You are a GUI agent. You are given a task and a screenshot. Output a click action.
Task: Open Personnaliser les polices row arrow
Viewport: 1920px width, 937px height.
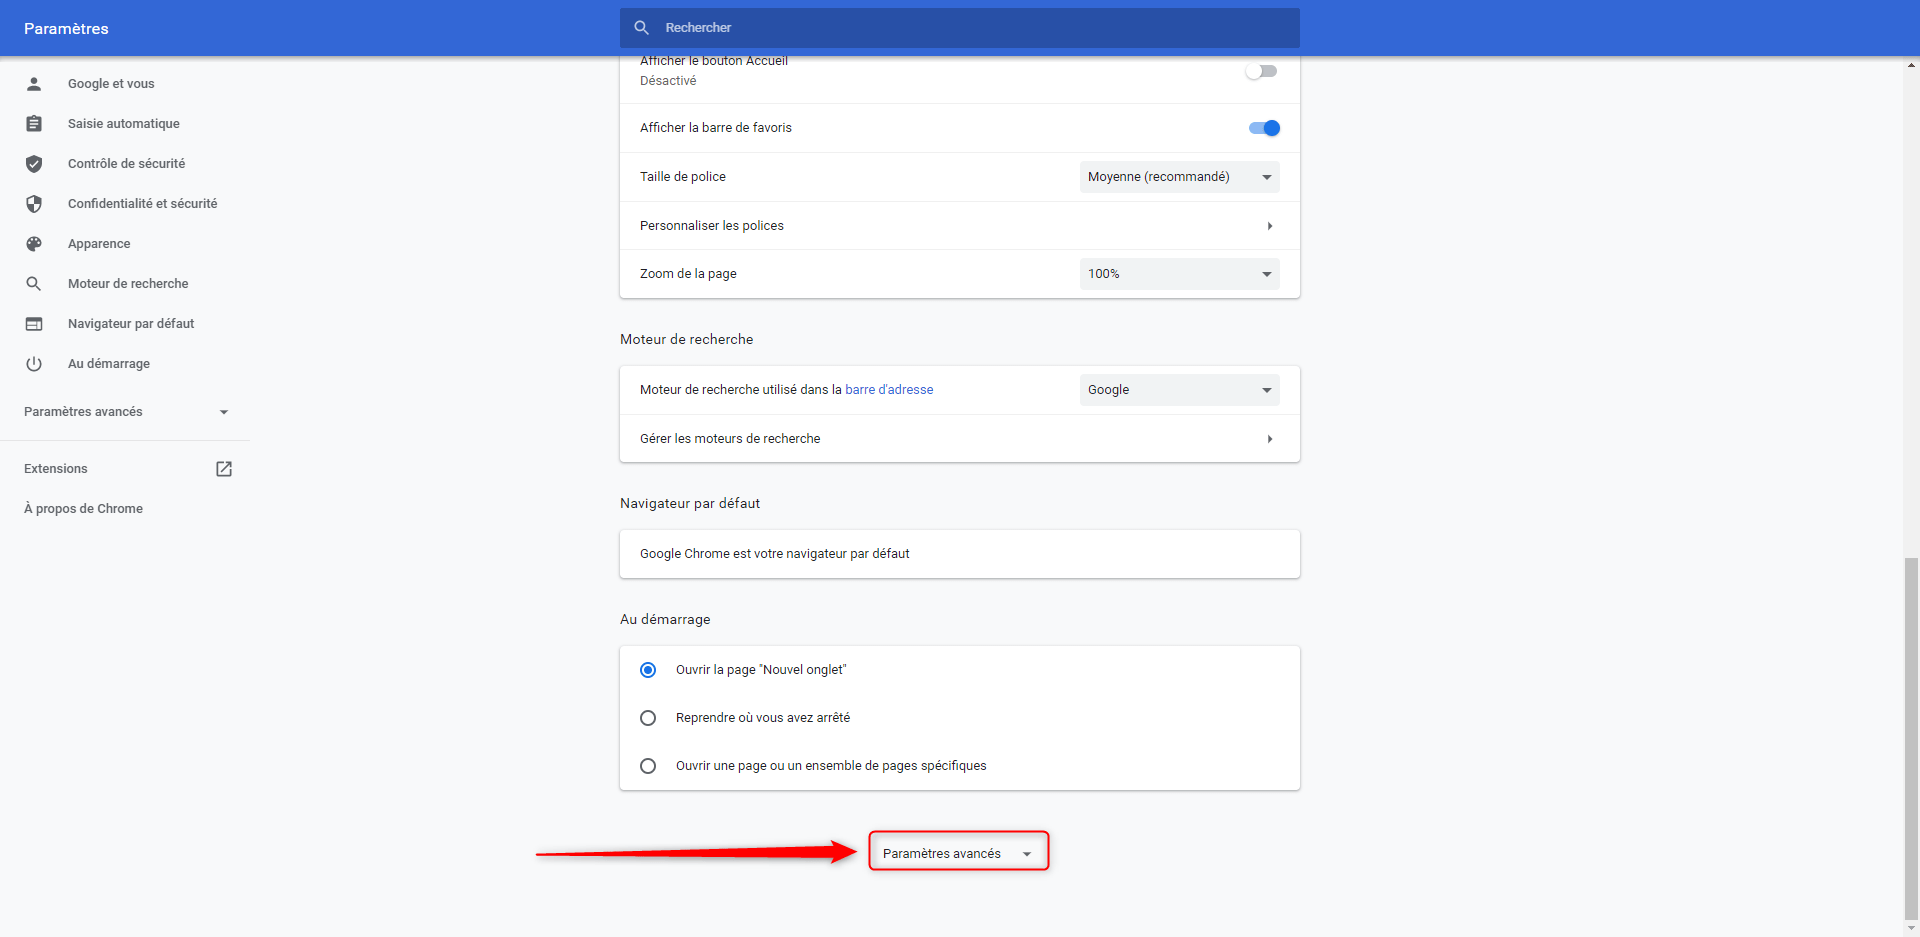1270,226
